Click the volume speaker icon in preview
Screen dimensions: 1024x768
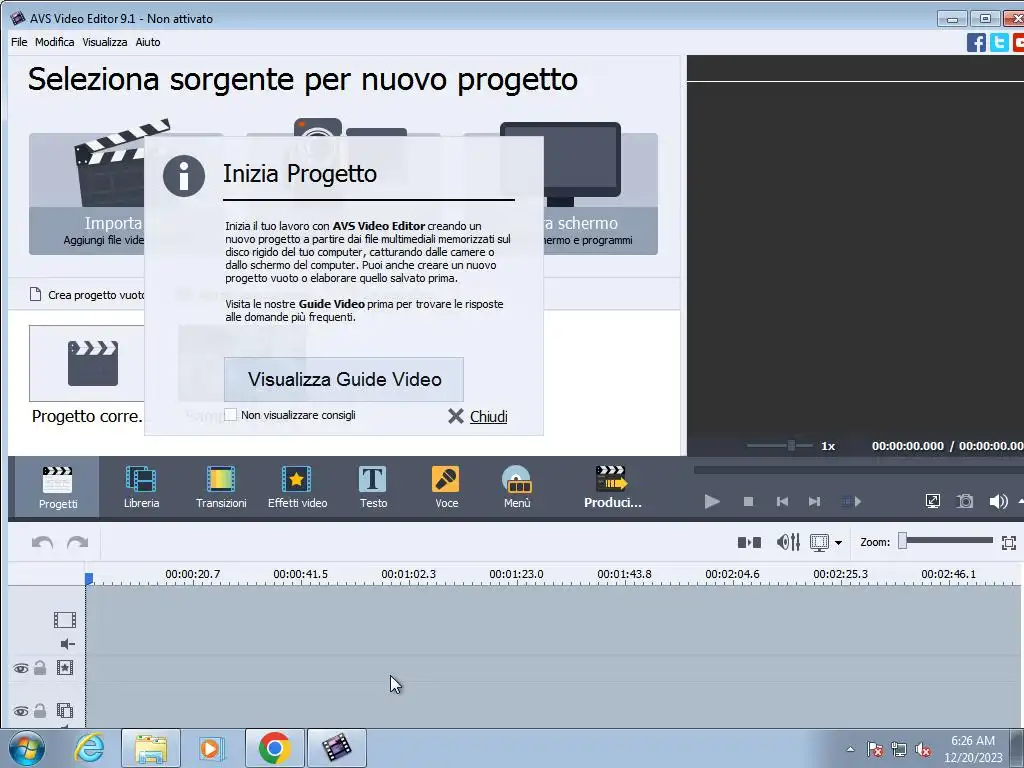998,501
